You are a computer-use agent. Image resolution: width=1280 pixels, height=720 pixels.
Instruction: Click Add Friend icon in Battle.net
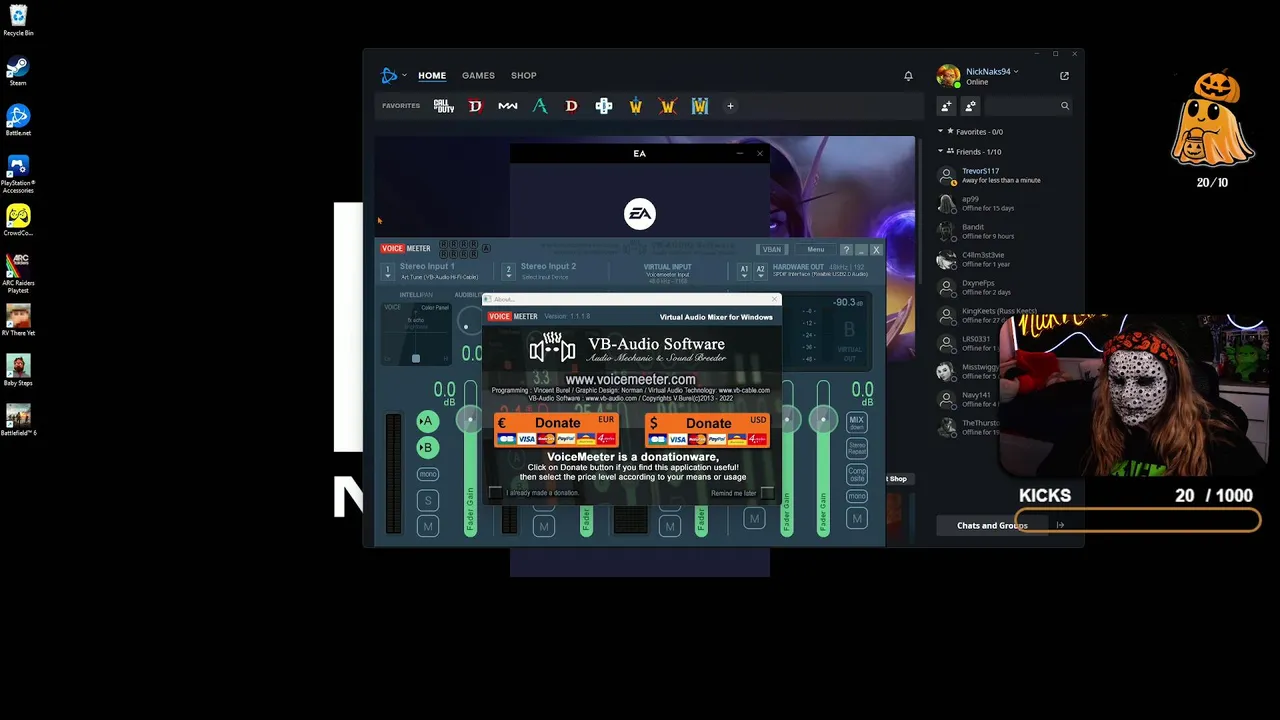[x=946, y=106]
